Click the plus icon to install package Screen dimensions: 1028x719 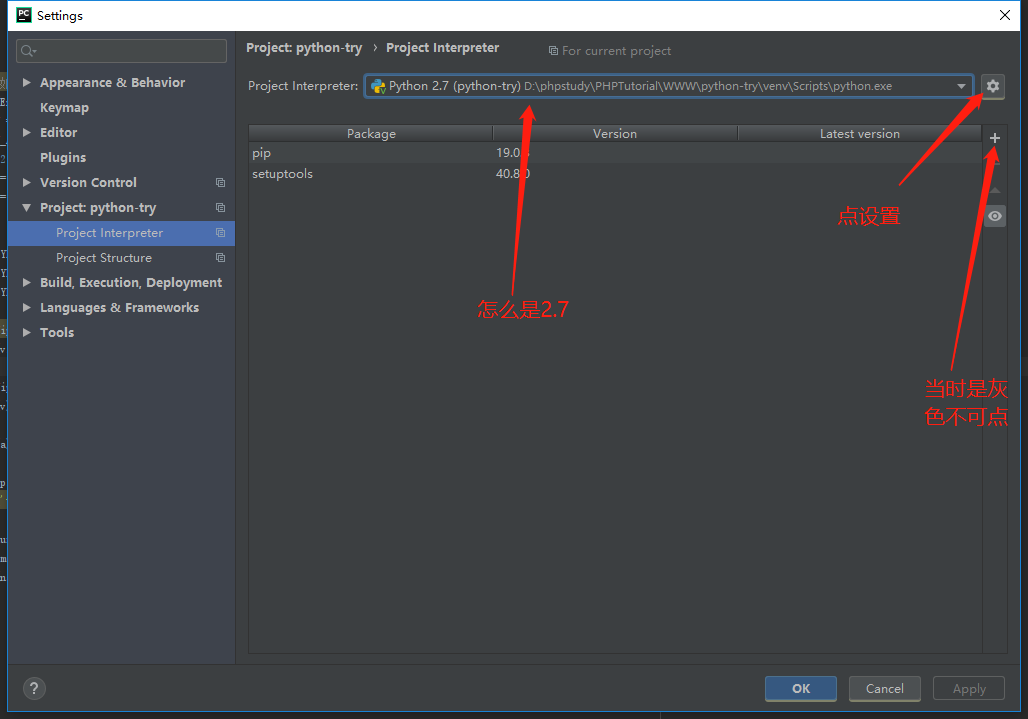pyautogui.click(x=994, y=138)
